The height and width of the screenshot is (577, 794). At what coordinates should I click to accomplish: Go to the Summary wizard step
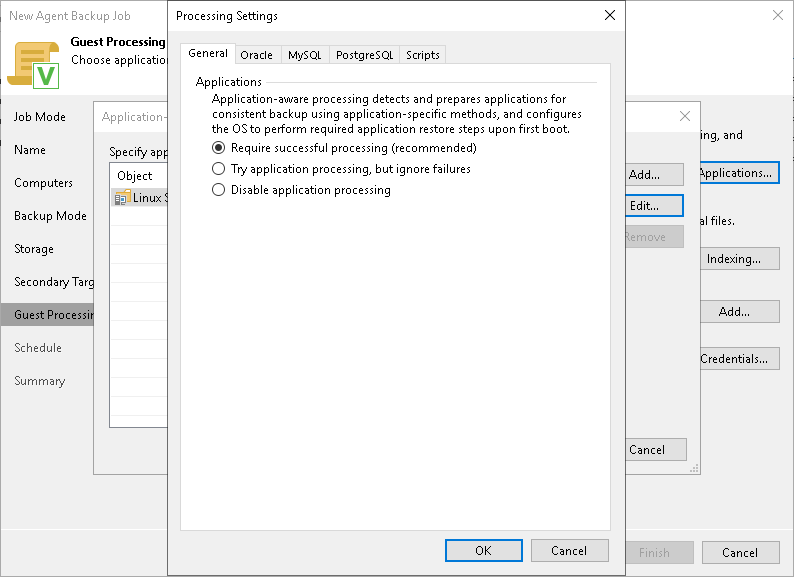click(x=39, y=380)
